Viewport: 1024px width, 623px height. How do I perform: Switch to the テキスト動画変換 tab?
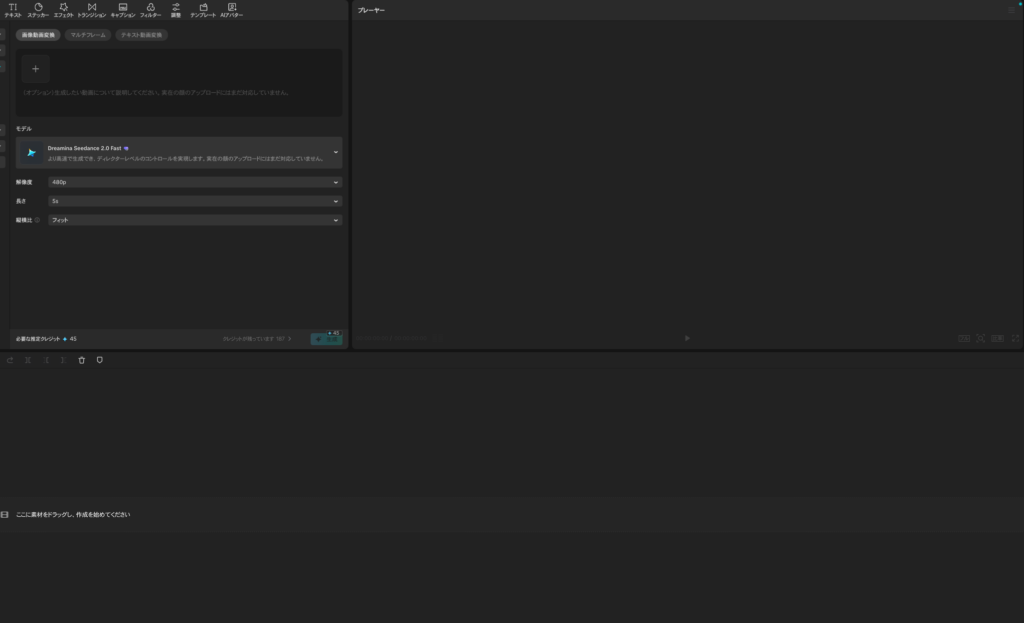[x=141, y=35]
